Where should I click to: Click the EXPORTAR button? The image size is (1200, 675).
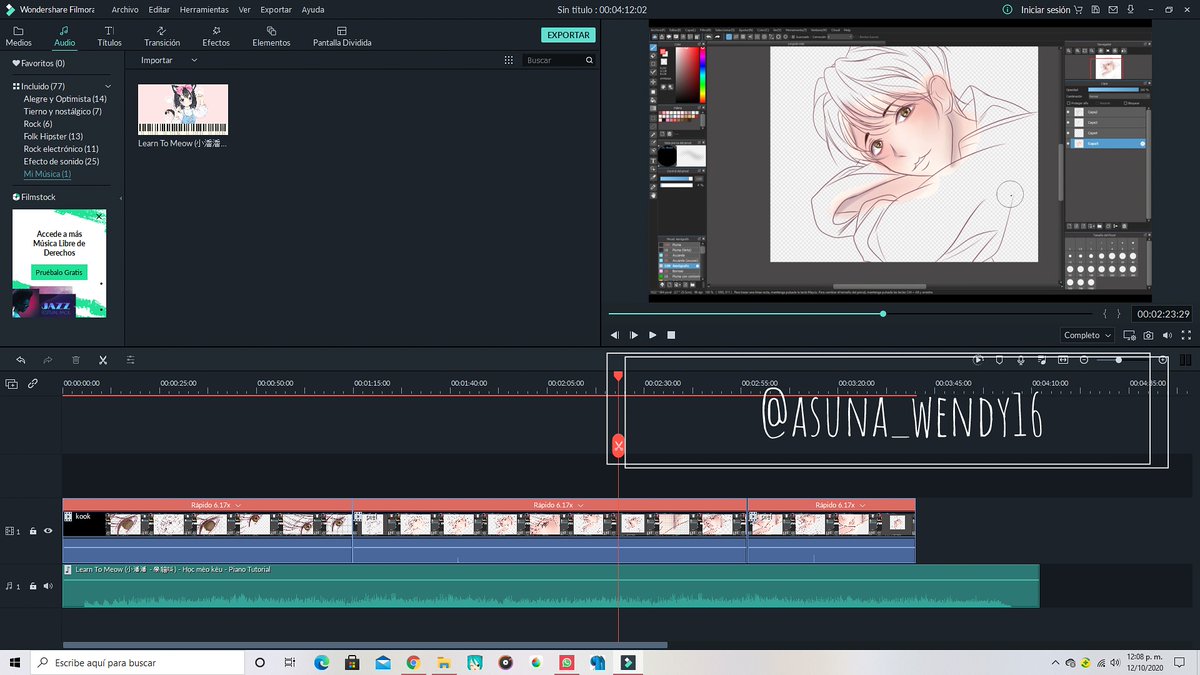pos(569,35)
